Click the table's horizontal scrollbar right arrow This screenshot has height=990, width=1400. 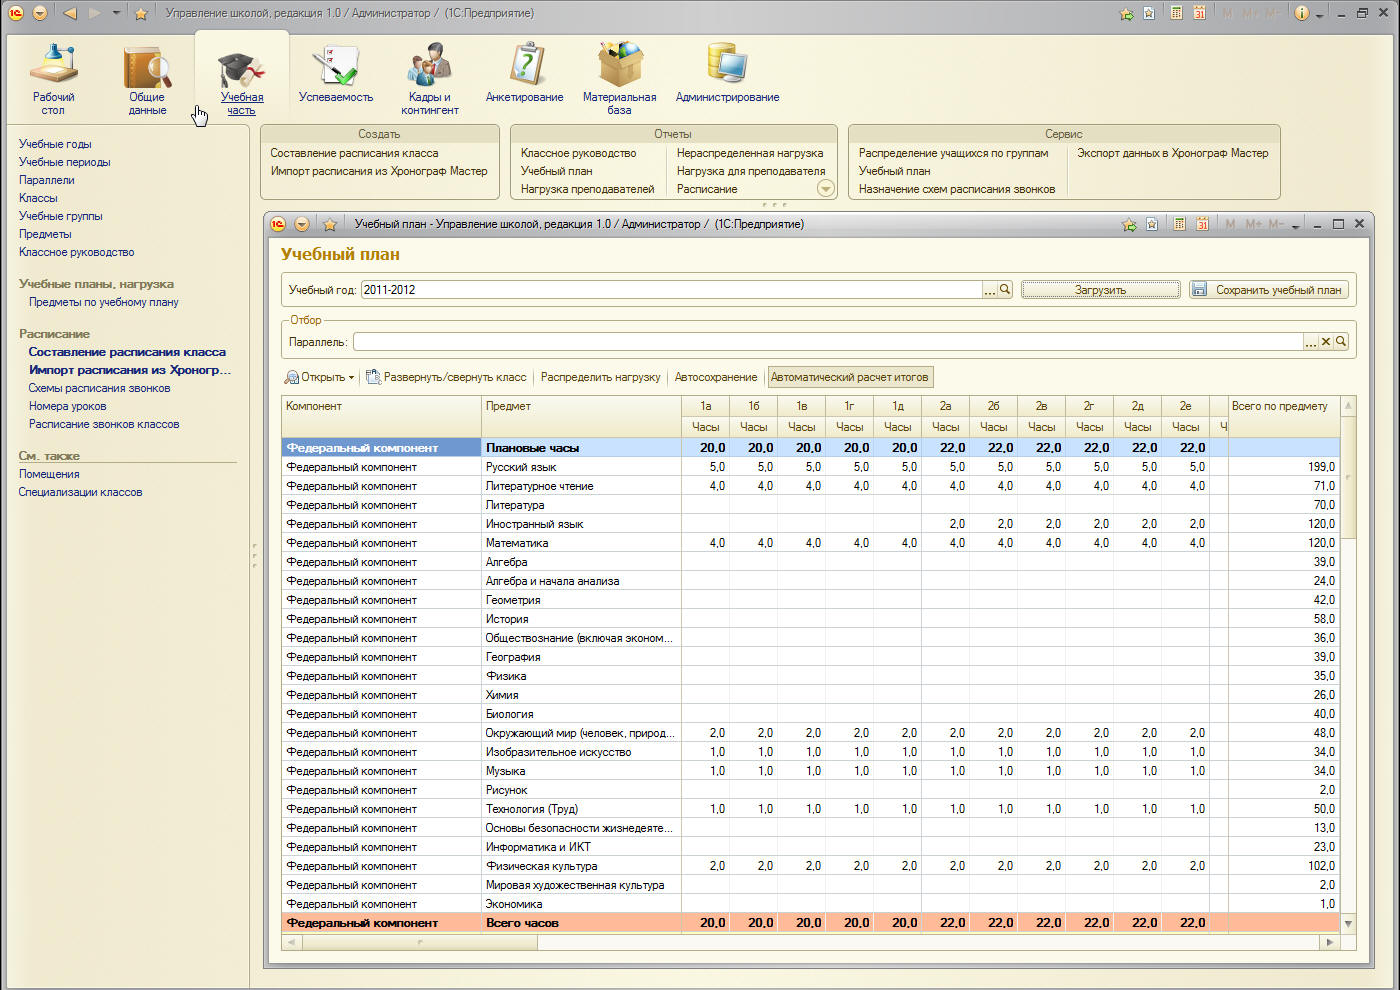tap(1330, 942)
